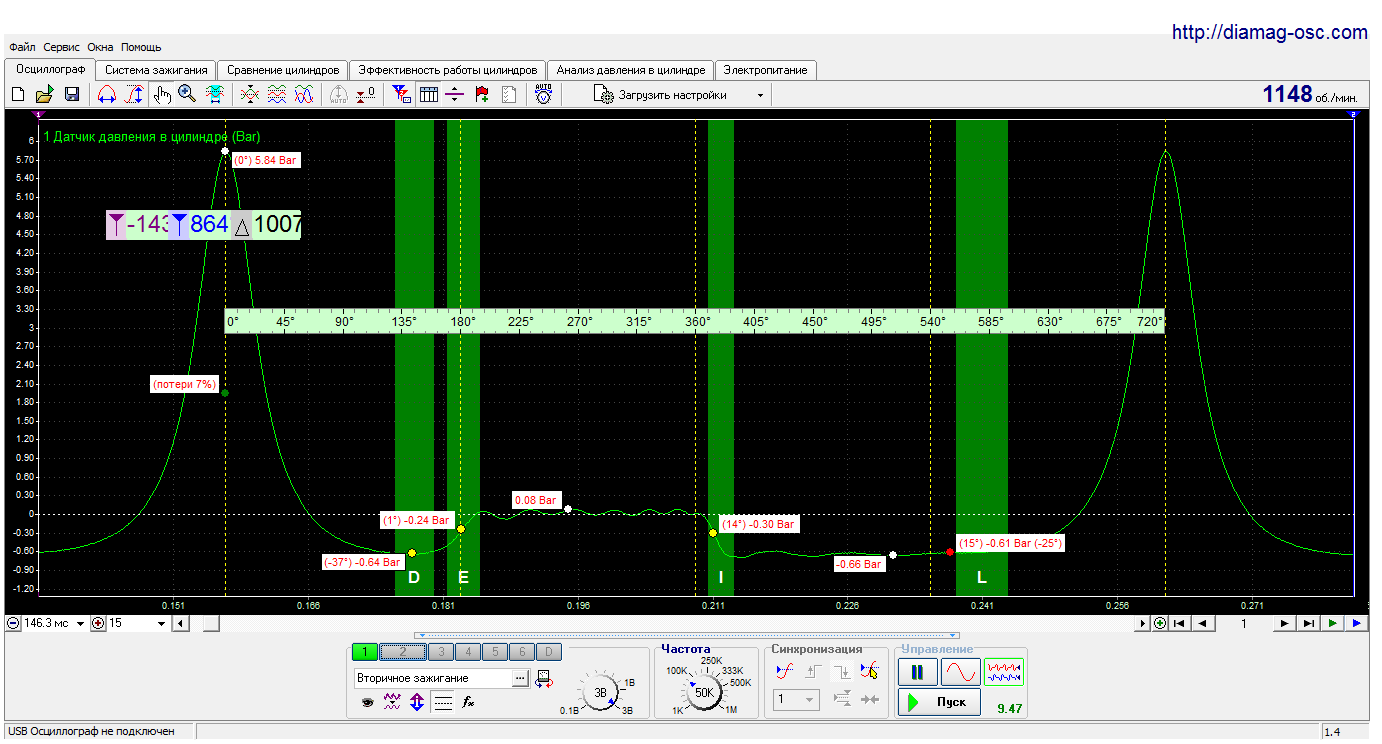Screen dimensions: 1382x744
Task: Activate the hand pan tool
Action: click(x=162, y=94)
